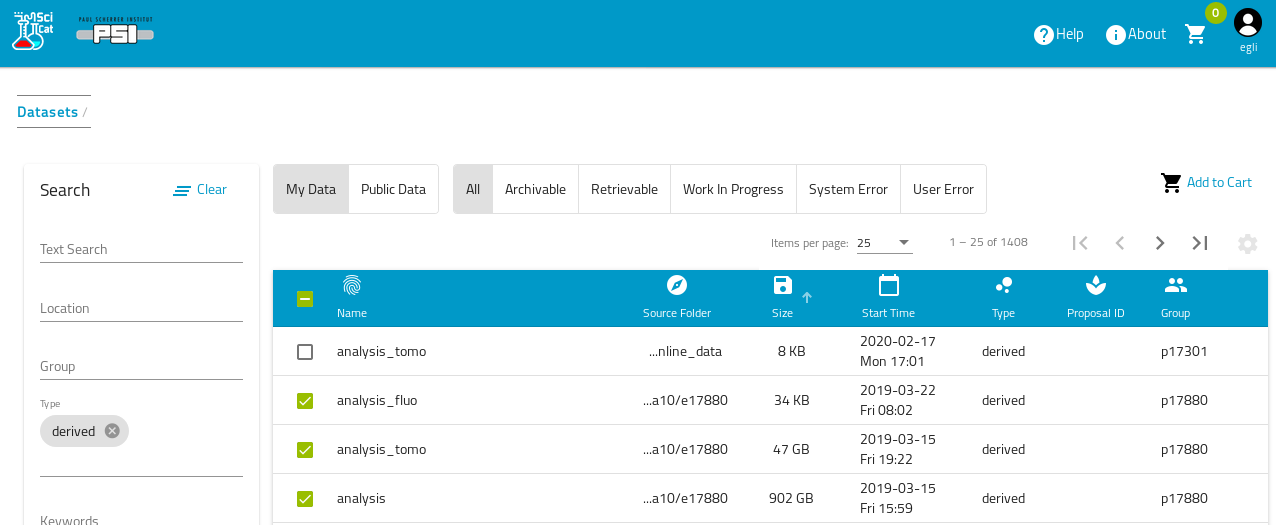Remove the derived type filter chip
The image size is (1276, 525).
(112, 431)
